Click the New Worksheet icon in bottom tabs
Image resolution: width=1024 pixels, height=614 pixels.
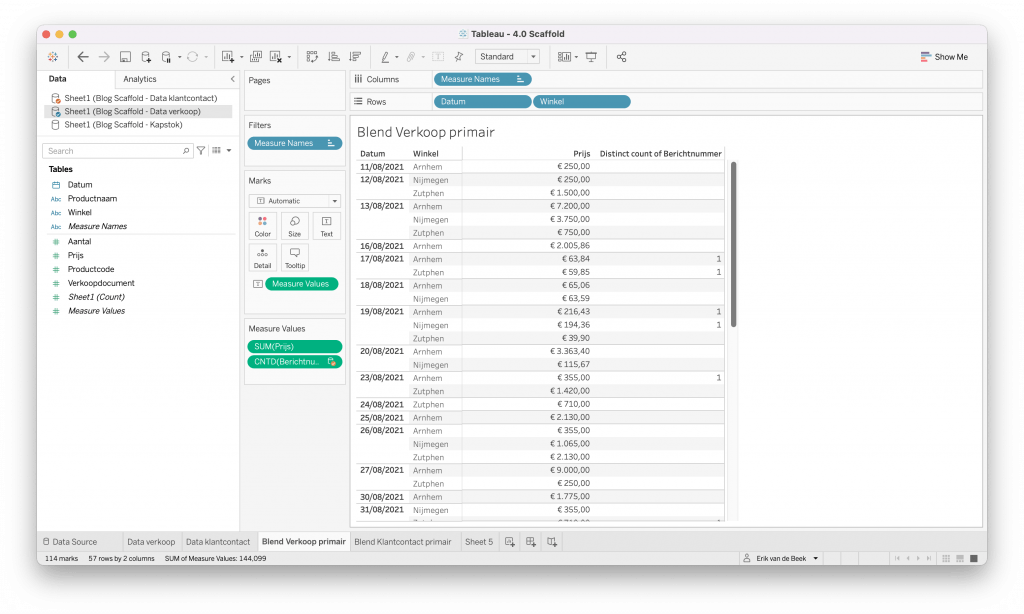(x=510, y=542)
